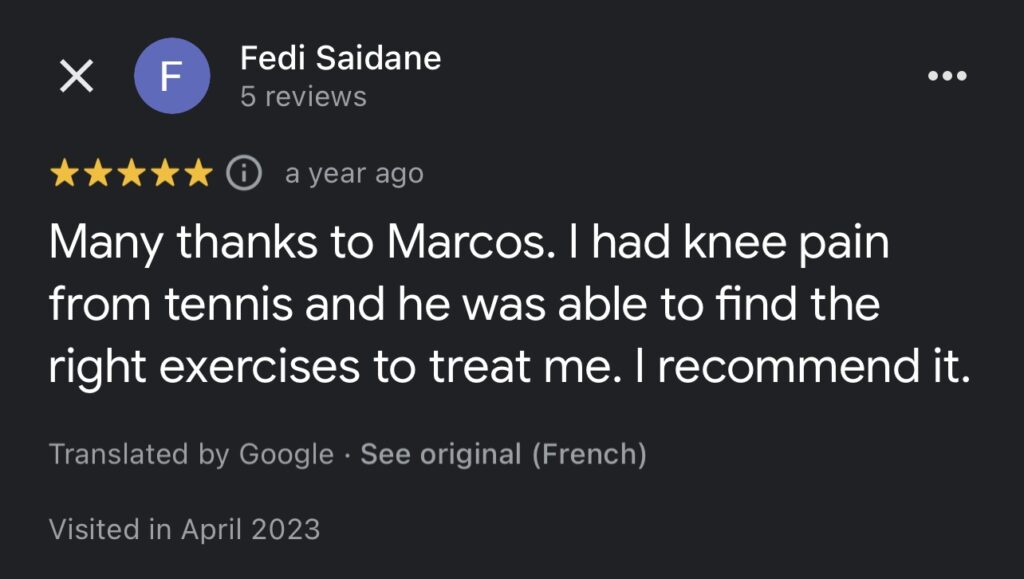Tap the purple F profile avatar
This screenshot has height=579, width=1024.
coord(172,76)
